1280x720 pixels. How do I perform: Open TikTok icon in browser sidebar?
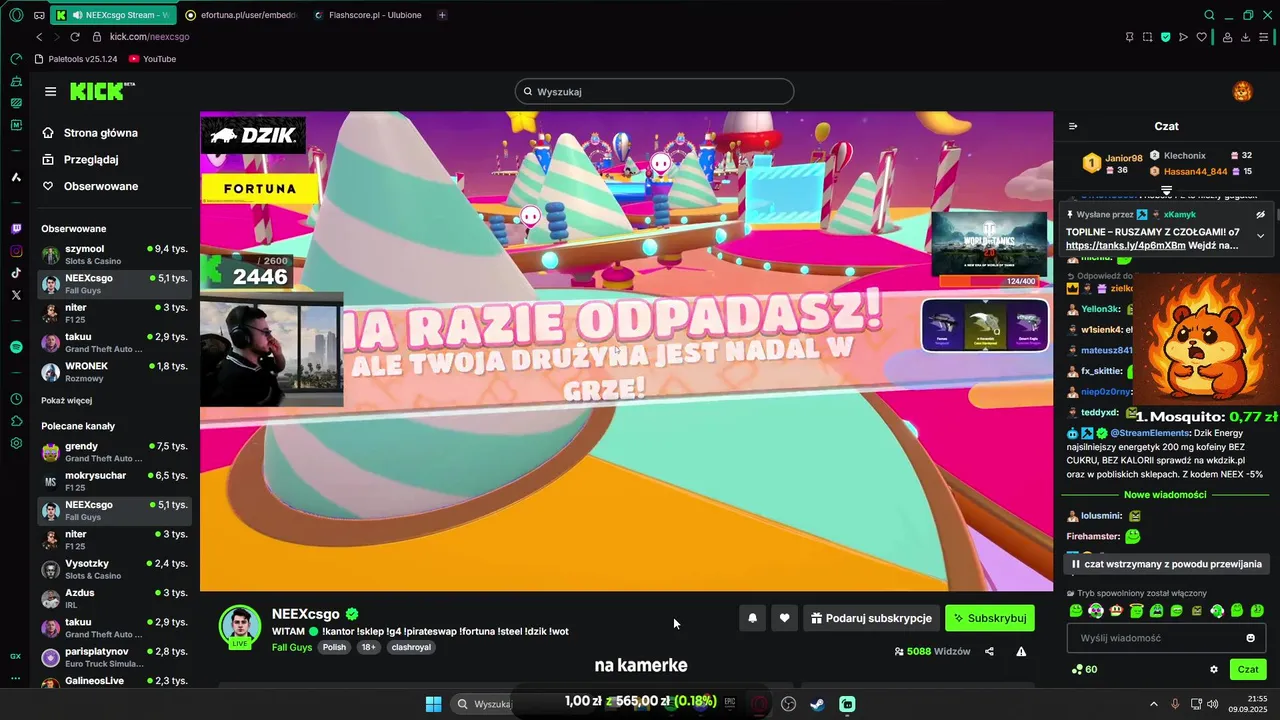(x=16, y=272)
